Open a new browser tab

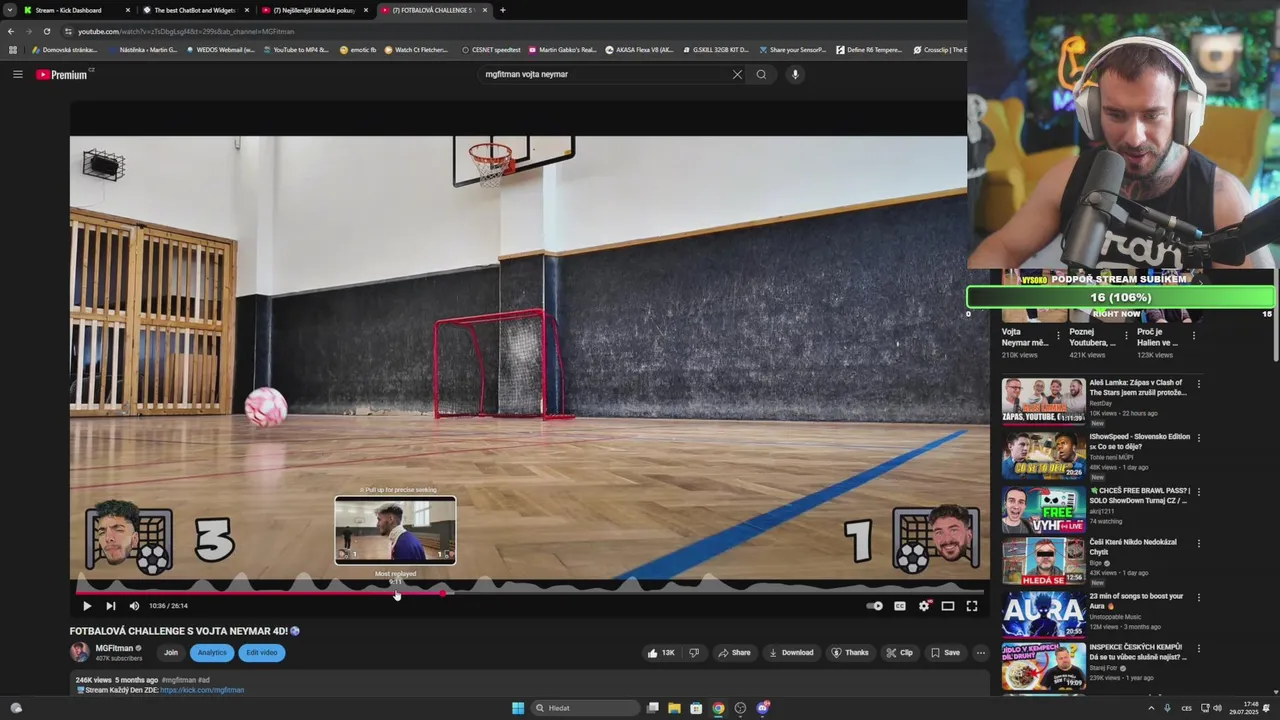click(x=502, y=10)
